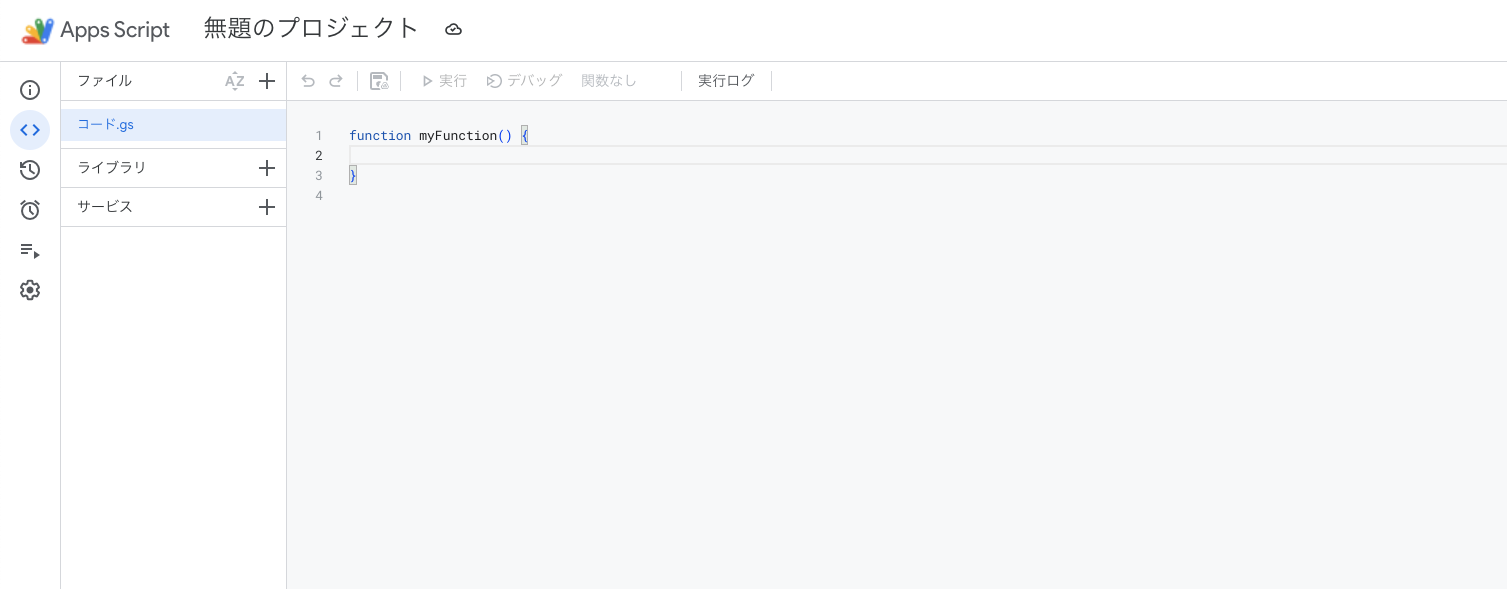Rename the 無題のプロジェクト title

[310, 29]
